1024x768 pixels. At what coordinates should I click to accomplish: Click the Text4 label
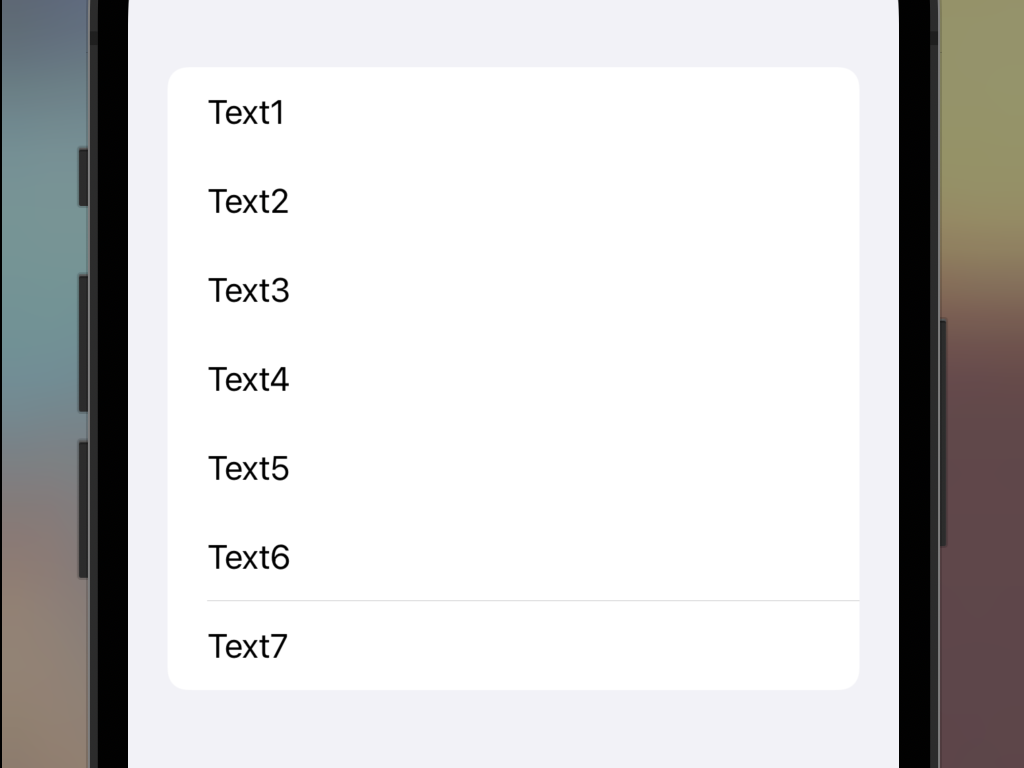[x=248, y=379]
